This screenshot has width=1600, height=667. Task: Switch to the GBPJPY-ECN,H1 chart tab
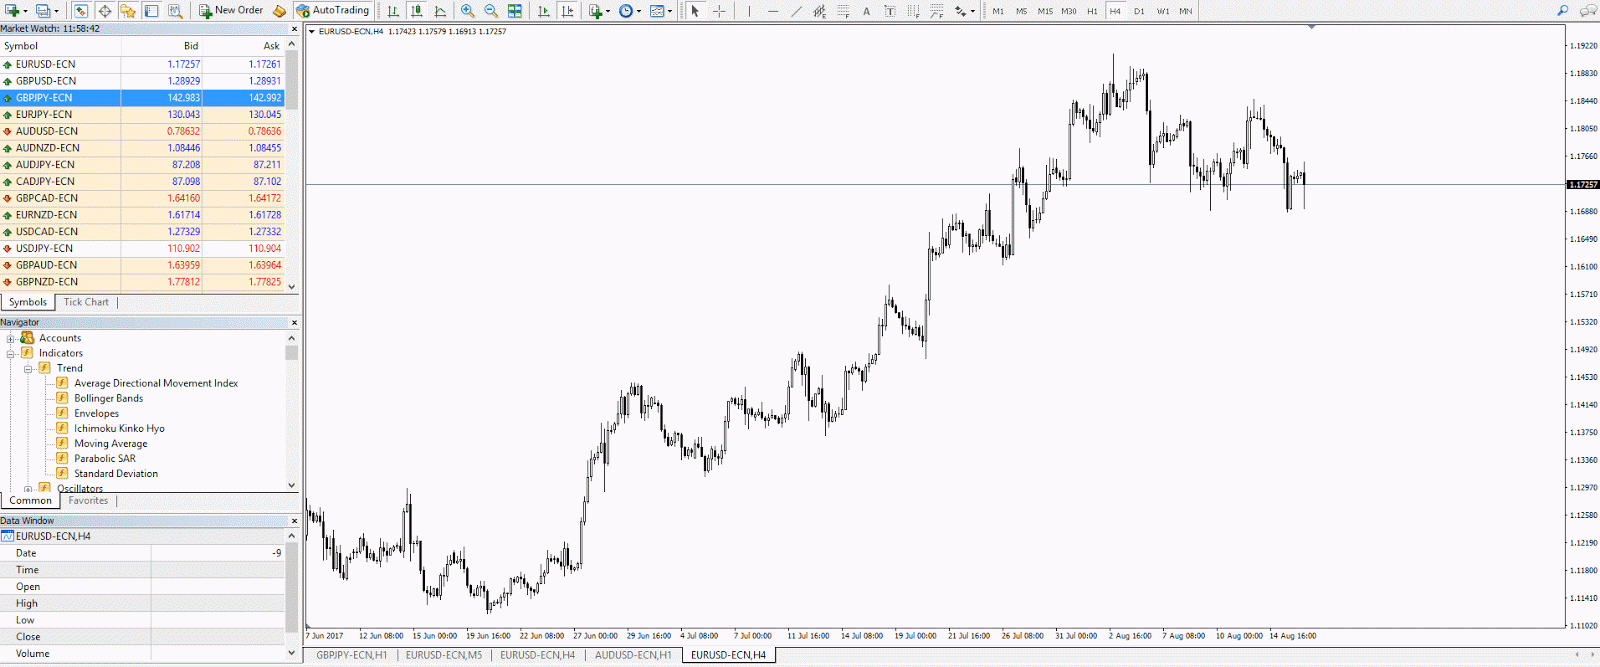(x=351, y=655)
